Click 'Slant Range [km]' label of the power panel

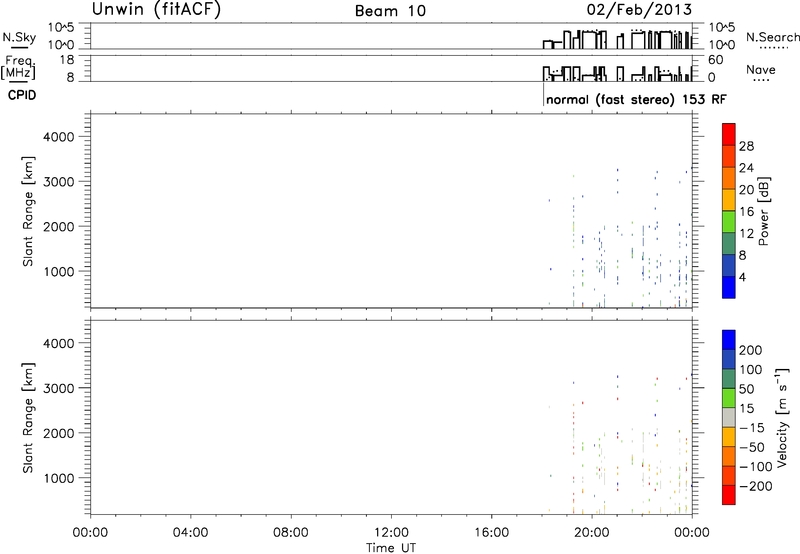[x=28, y=211]
